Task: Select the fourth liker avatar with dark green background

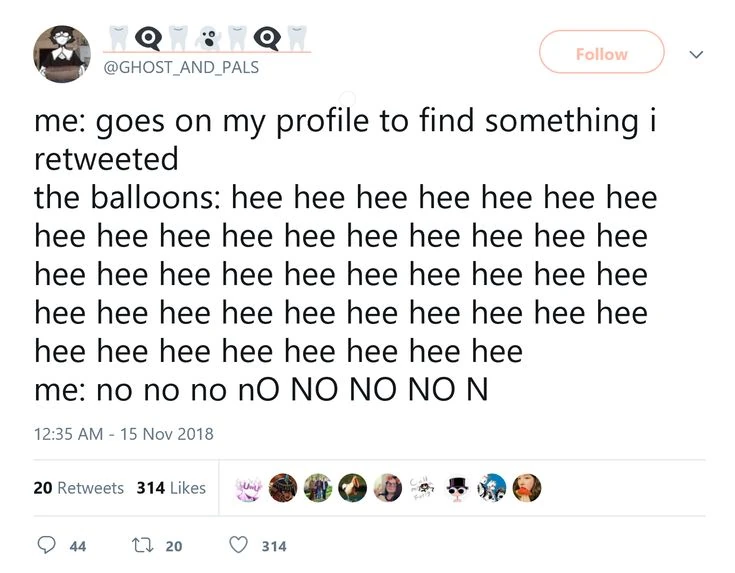Action: coord(353,488)
